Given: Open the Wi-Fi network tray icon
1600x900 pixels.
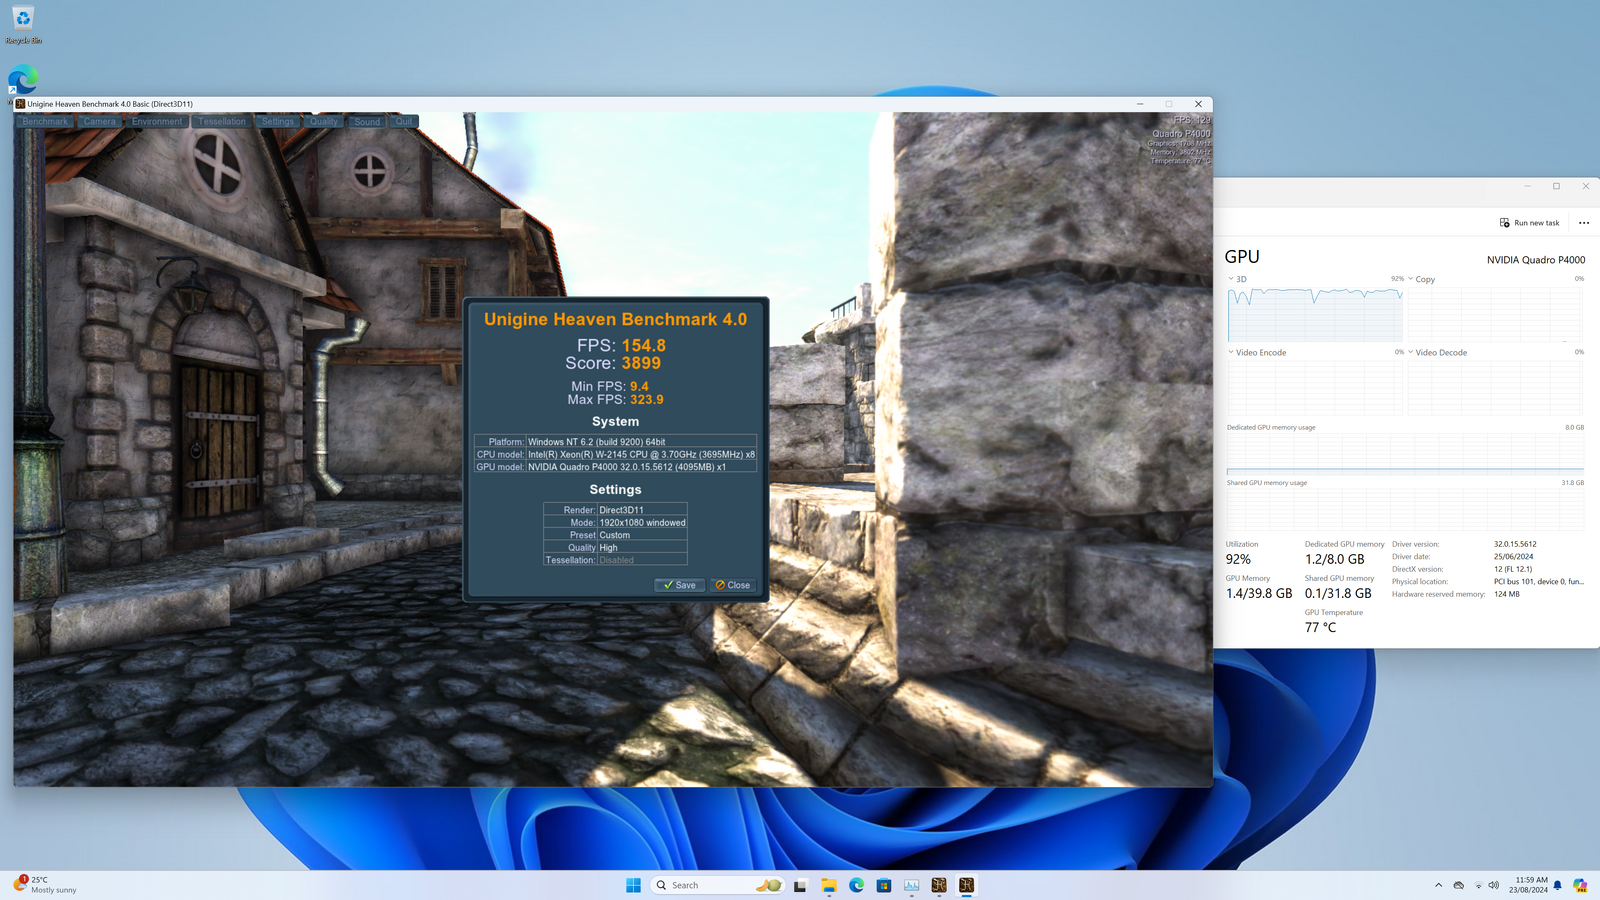Looking at the screenshot, I should click(x=1478, y=885).
